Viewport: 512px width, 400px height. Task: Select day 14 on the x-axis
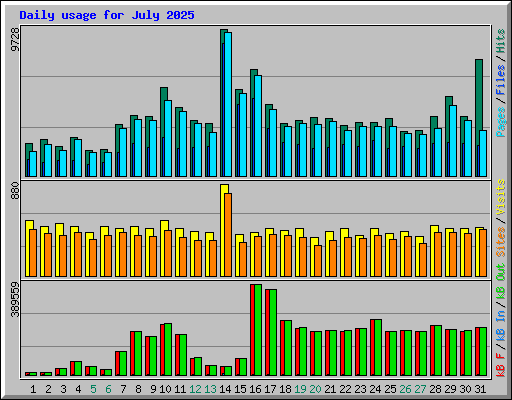tap(225, 389)
